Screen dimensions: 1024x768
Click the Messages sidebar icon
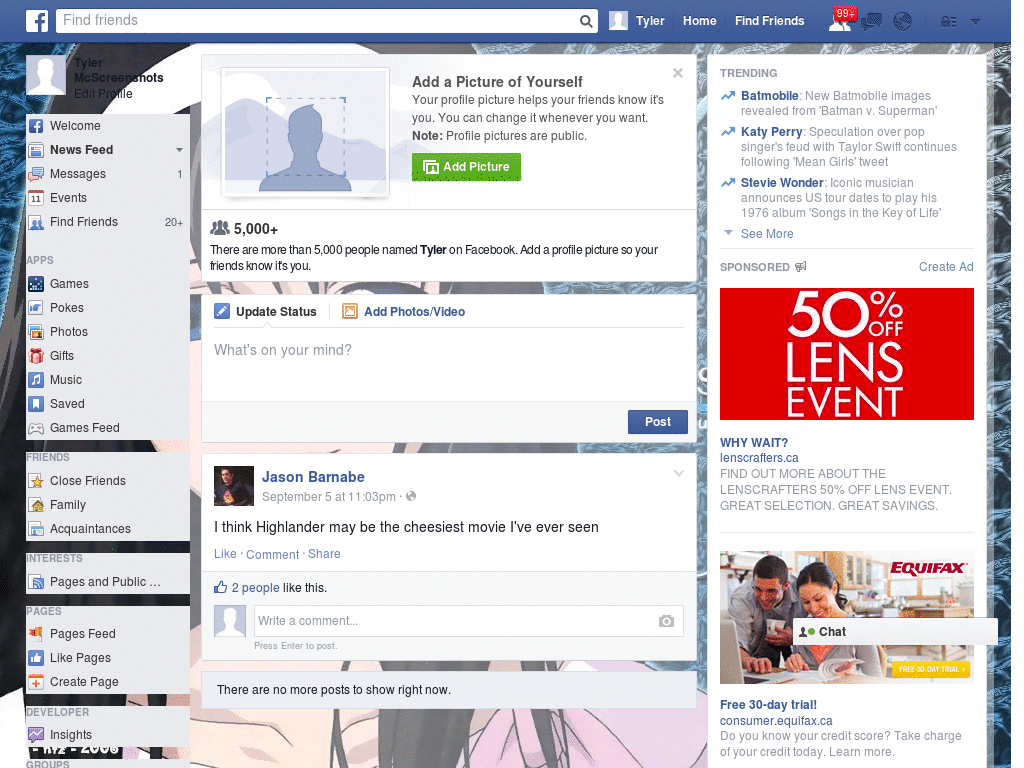click(36, 174)
